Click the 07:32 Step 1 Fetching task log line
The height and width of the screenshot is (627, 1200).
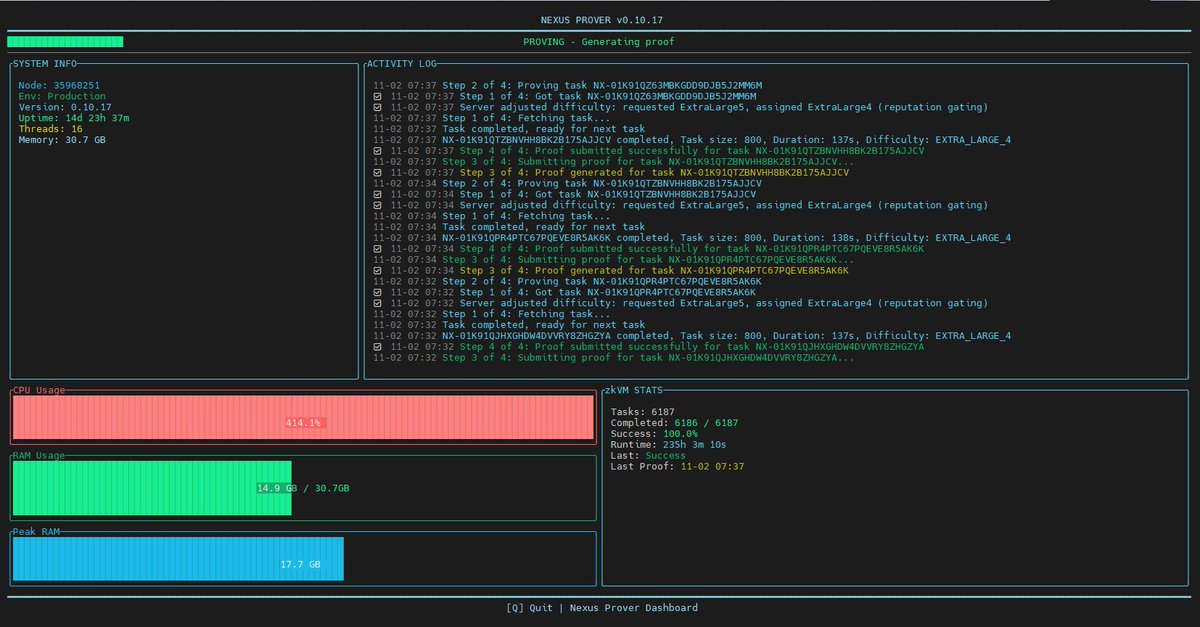coord(490,314)
